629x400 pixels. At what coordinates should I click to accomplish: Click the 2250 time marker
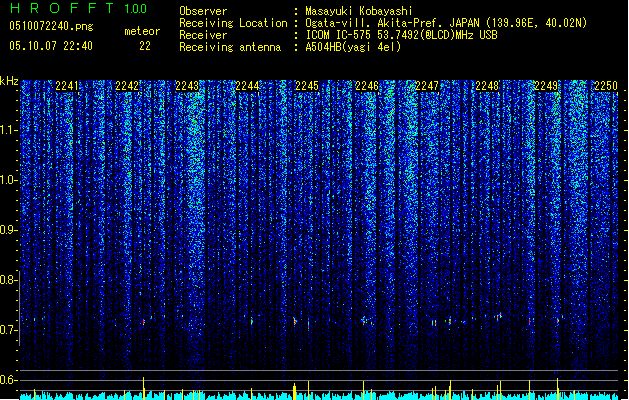point(606,86)
